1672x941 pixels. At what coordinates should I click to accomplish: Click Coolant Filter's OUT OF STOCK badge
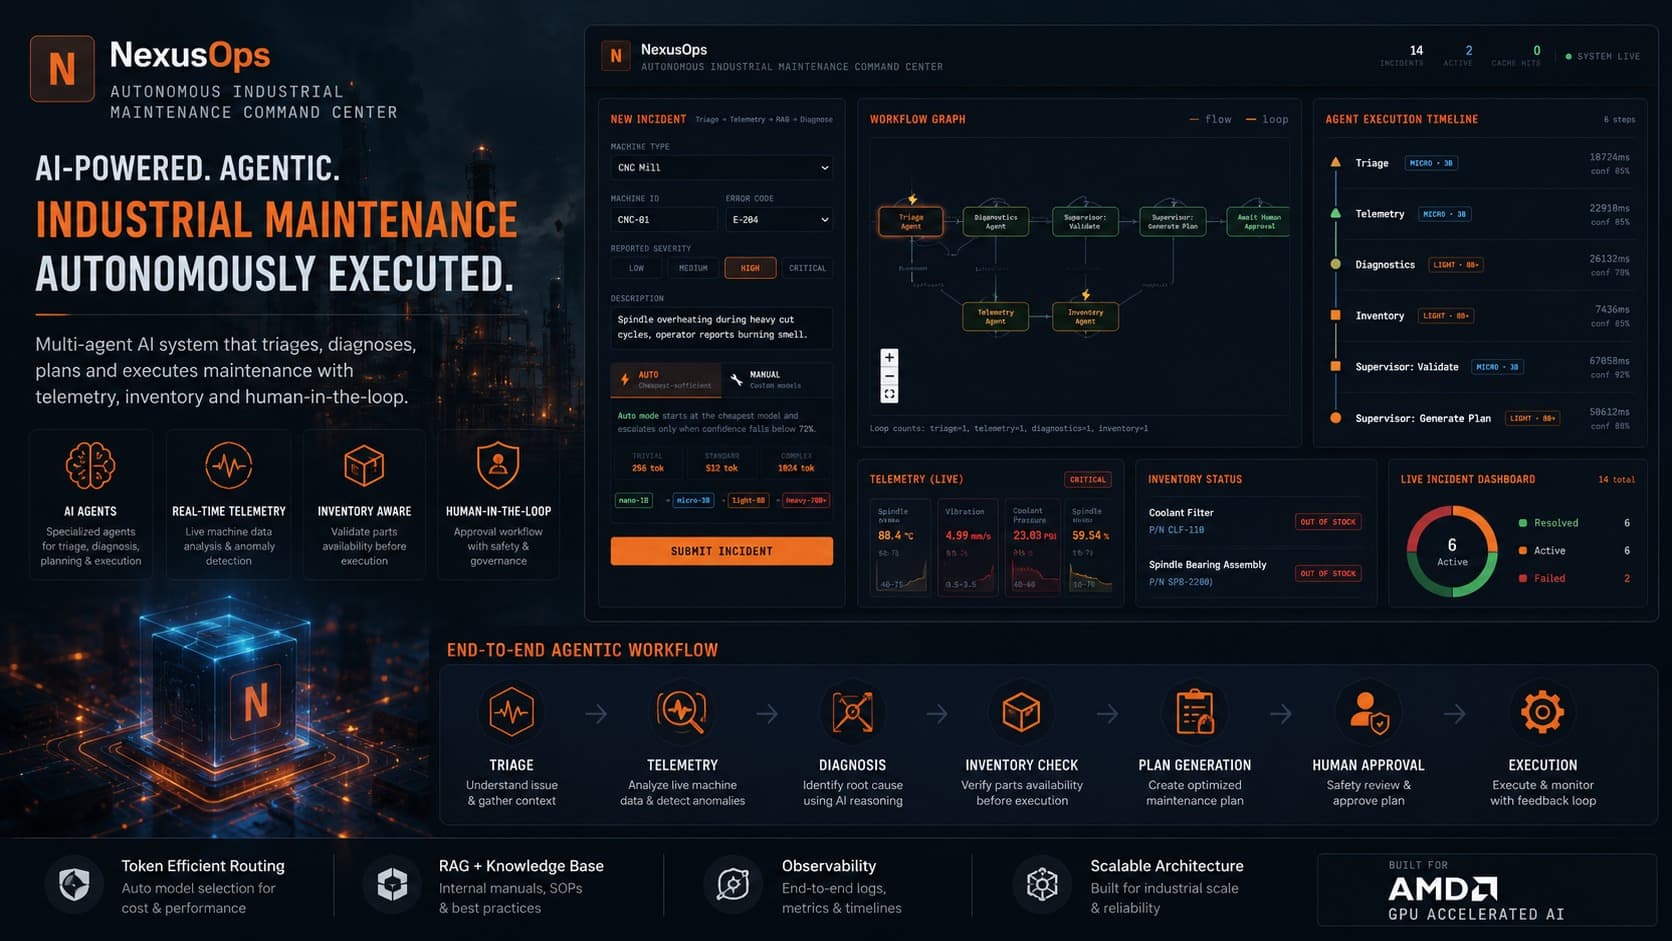pyautogui.click(x=1328, y=522)
